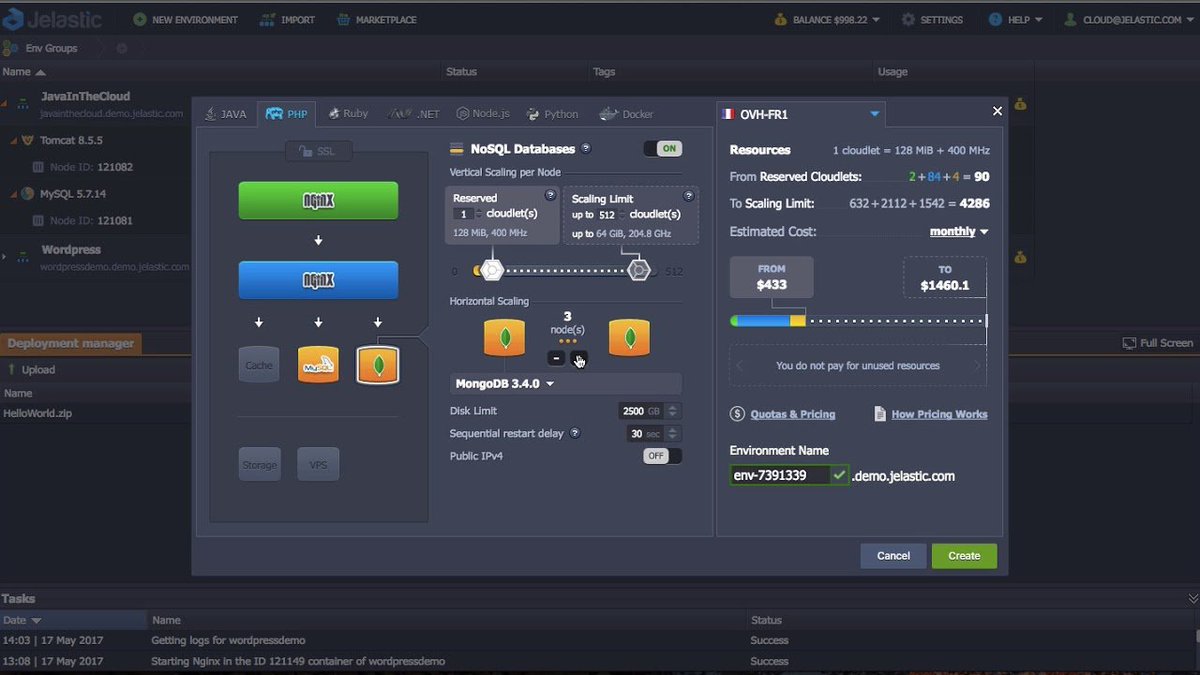Click the Environment Name input field
This screenshot has width=1200, height=675.
click(780, 475)
